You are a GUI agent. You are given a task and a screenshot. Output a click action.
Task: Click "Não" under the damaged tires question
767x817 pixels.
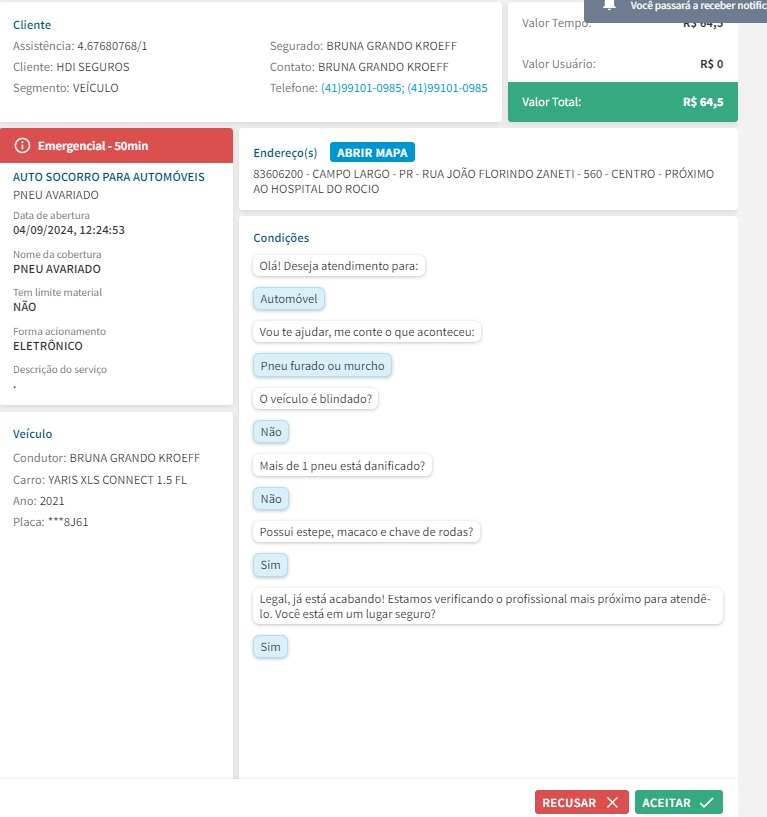click(271, 498)
